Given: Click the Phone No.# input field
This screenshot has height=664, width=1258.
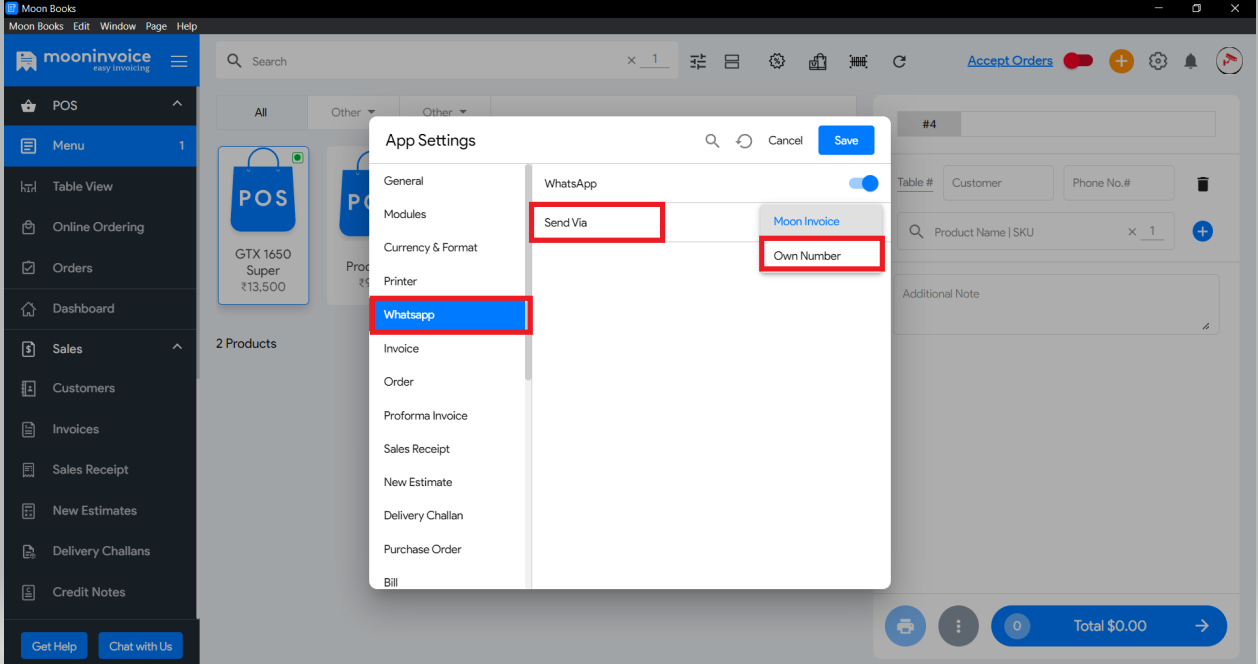Looking at the screenshot, I should pyautogui.click(x=1118, y=183).
